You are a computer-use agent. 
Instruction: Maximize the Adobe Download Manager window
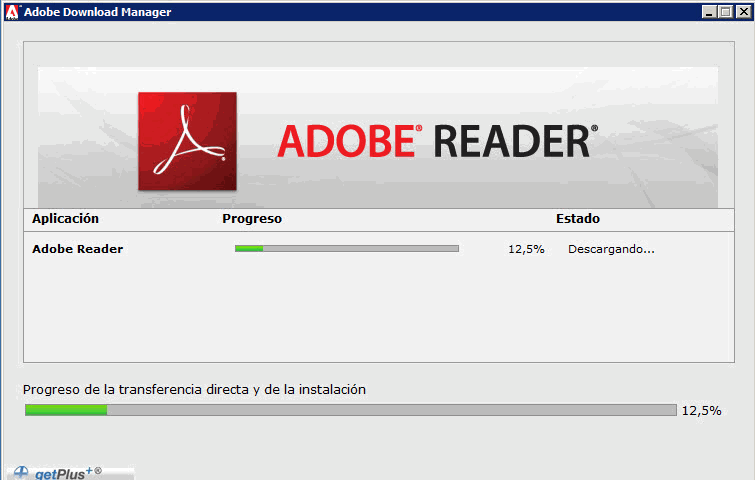(x=726, y=12)
